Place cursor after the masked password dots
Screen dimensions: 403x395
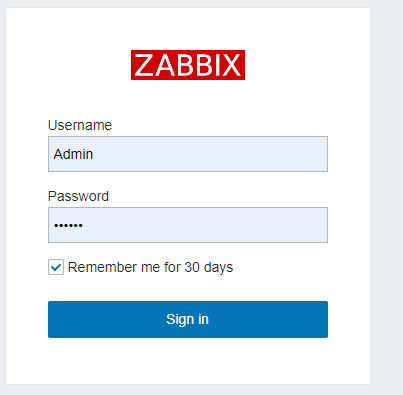[x=83, y=225]
